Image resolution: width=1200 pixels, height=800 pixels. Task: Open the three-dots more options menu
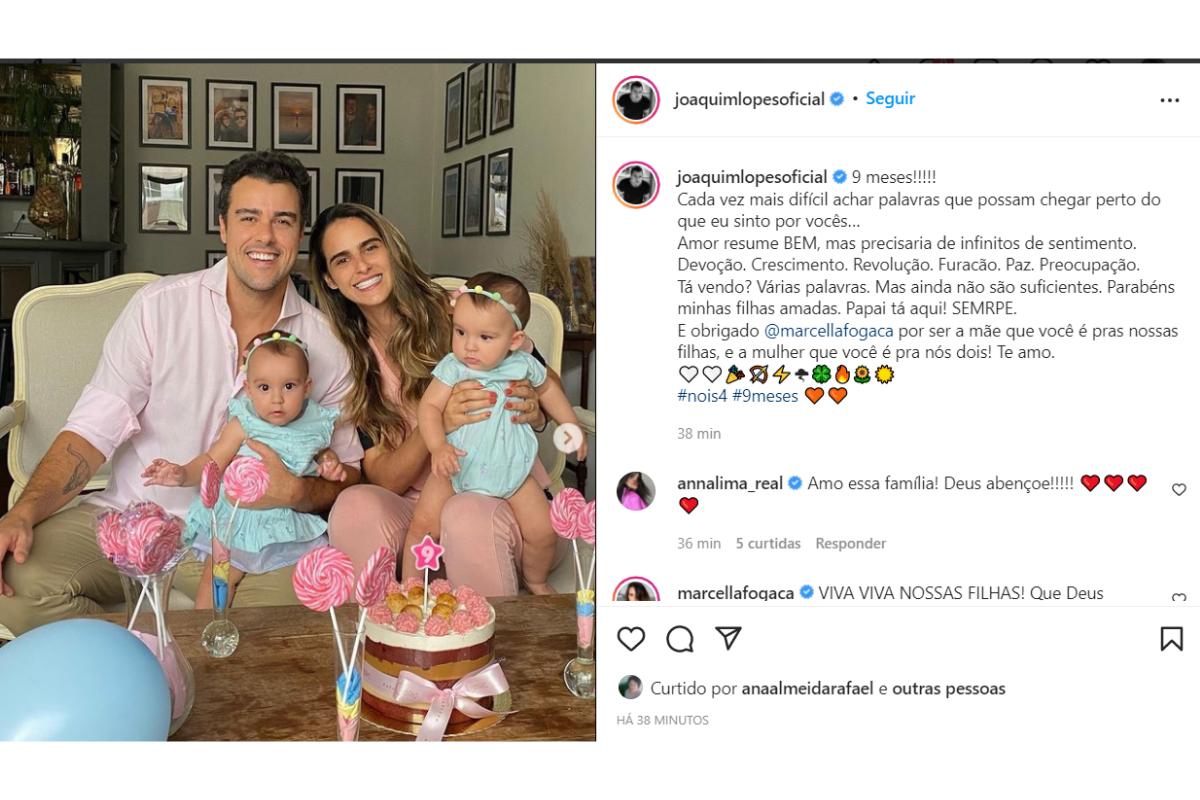[x=1169, y=100]
